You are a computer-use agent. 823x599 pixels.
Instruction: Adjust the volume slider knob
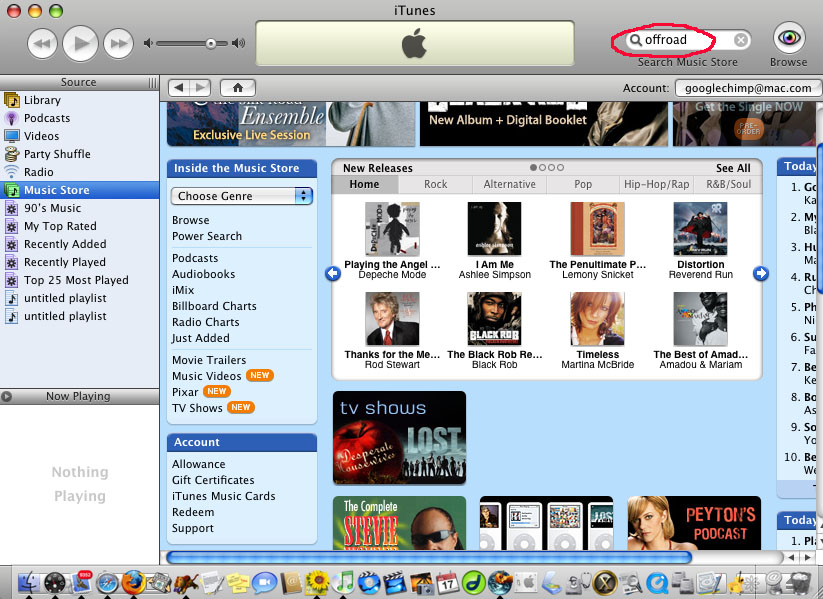(x=210, y=43)
